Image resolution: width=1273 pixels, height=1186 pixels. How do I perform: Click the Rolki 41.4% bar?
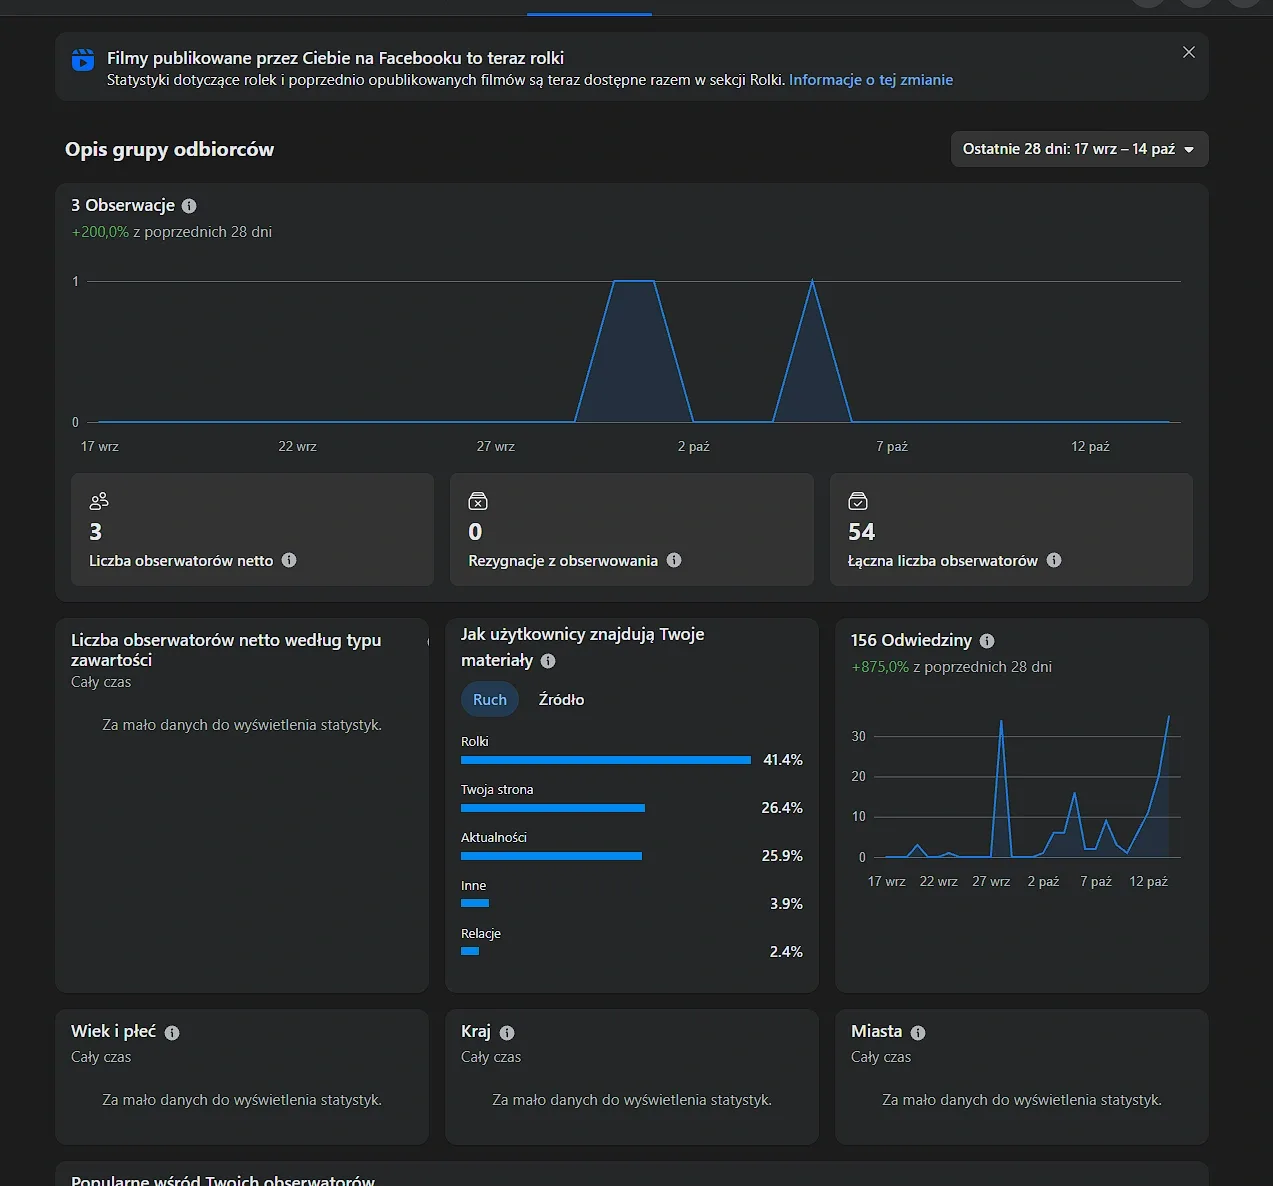click(x=606, y=760)
